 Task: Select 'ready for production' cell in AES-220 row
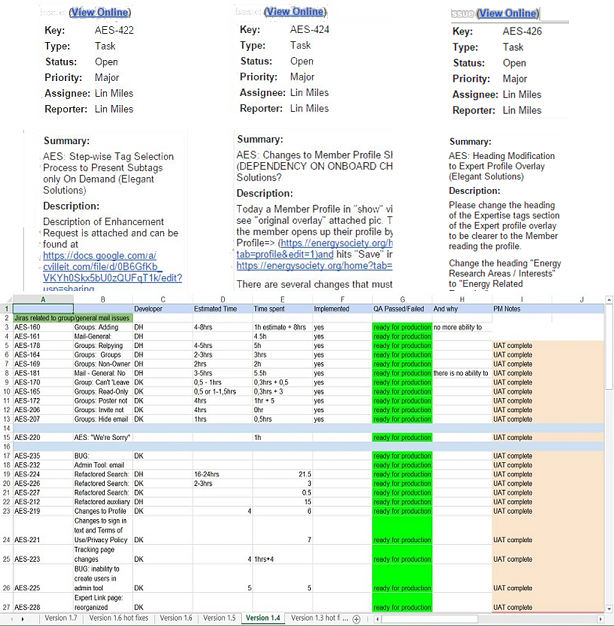402,438
